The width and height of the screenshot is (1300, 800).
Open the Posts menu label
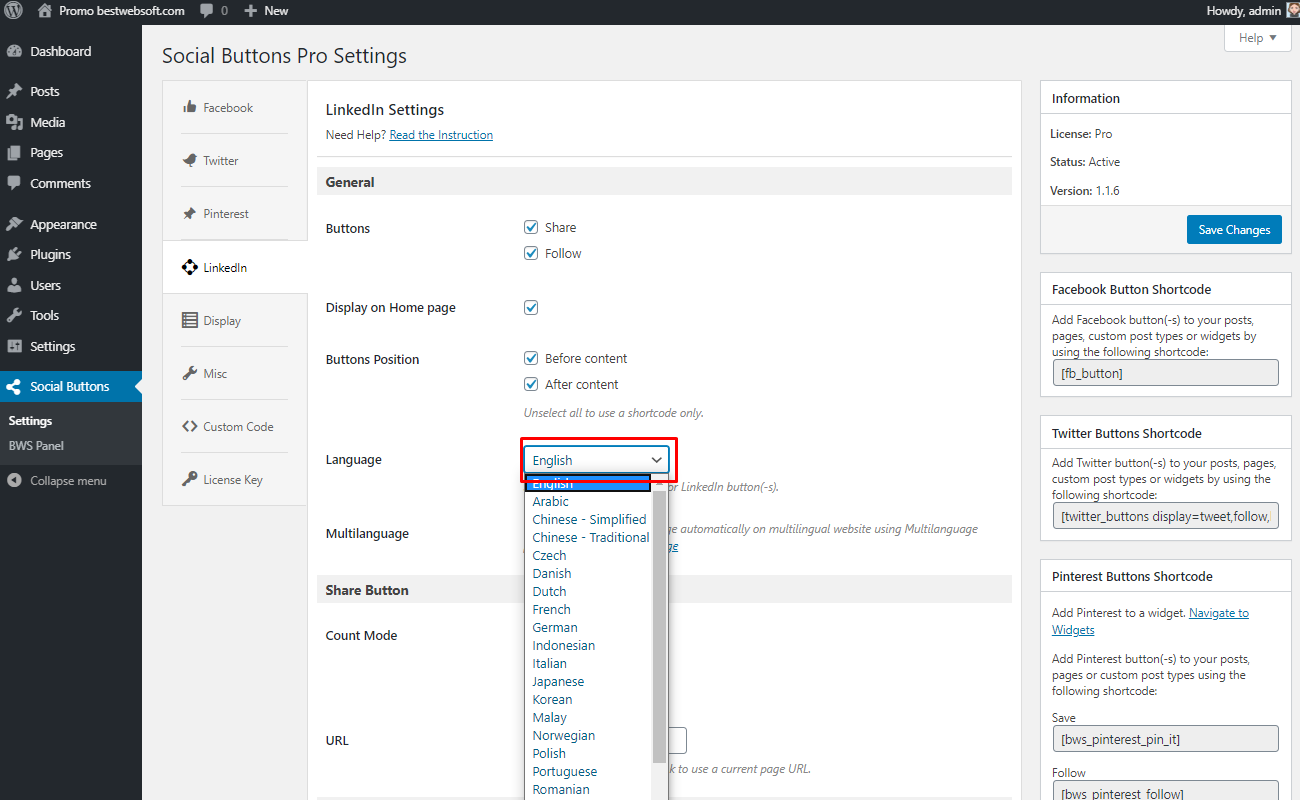click(x=45, y=91)
